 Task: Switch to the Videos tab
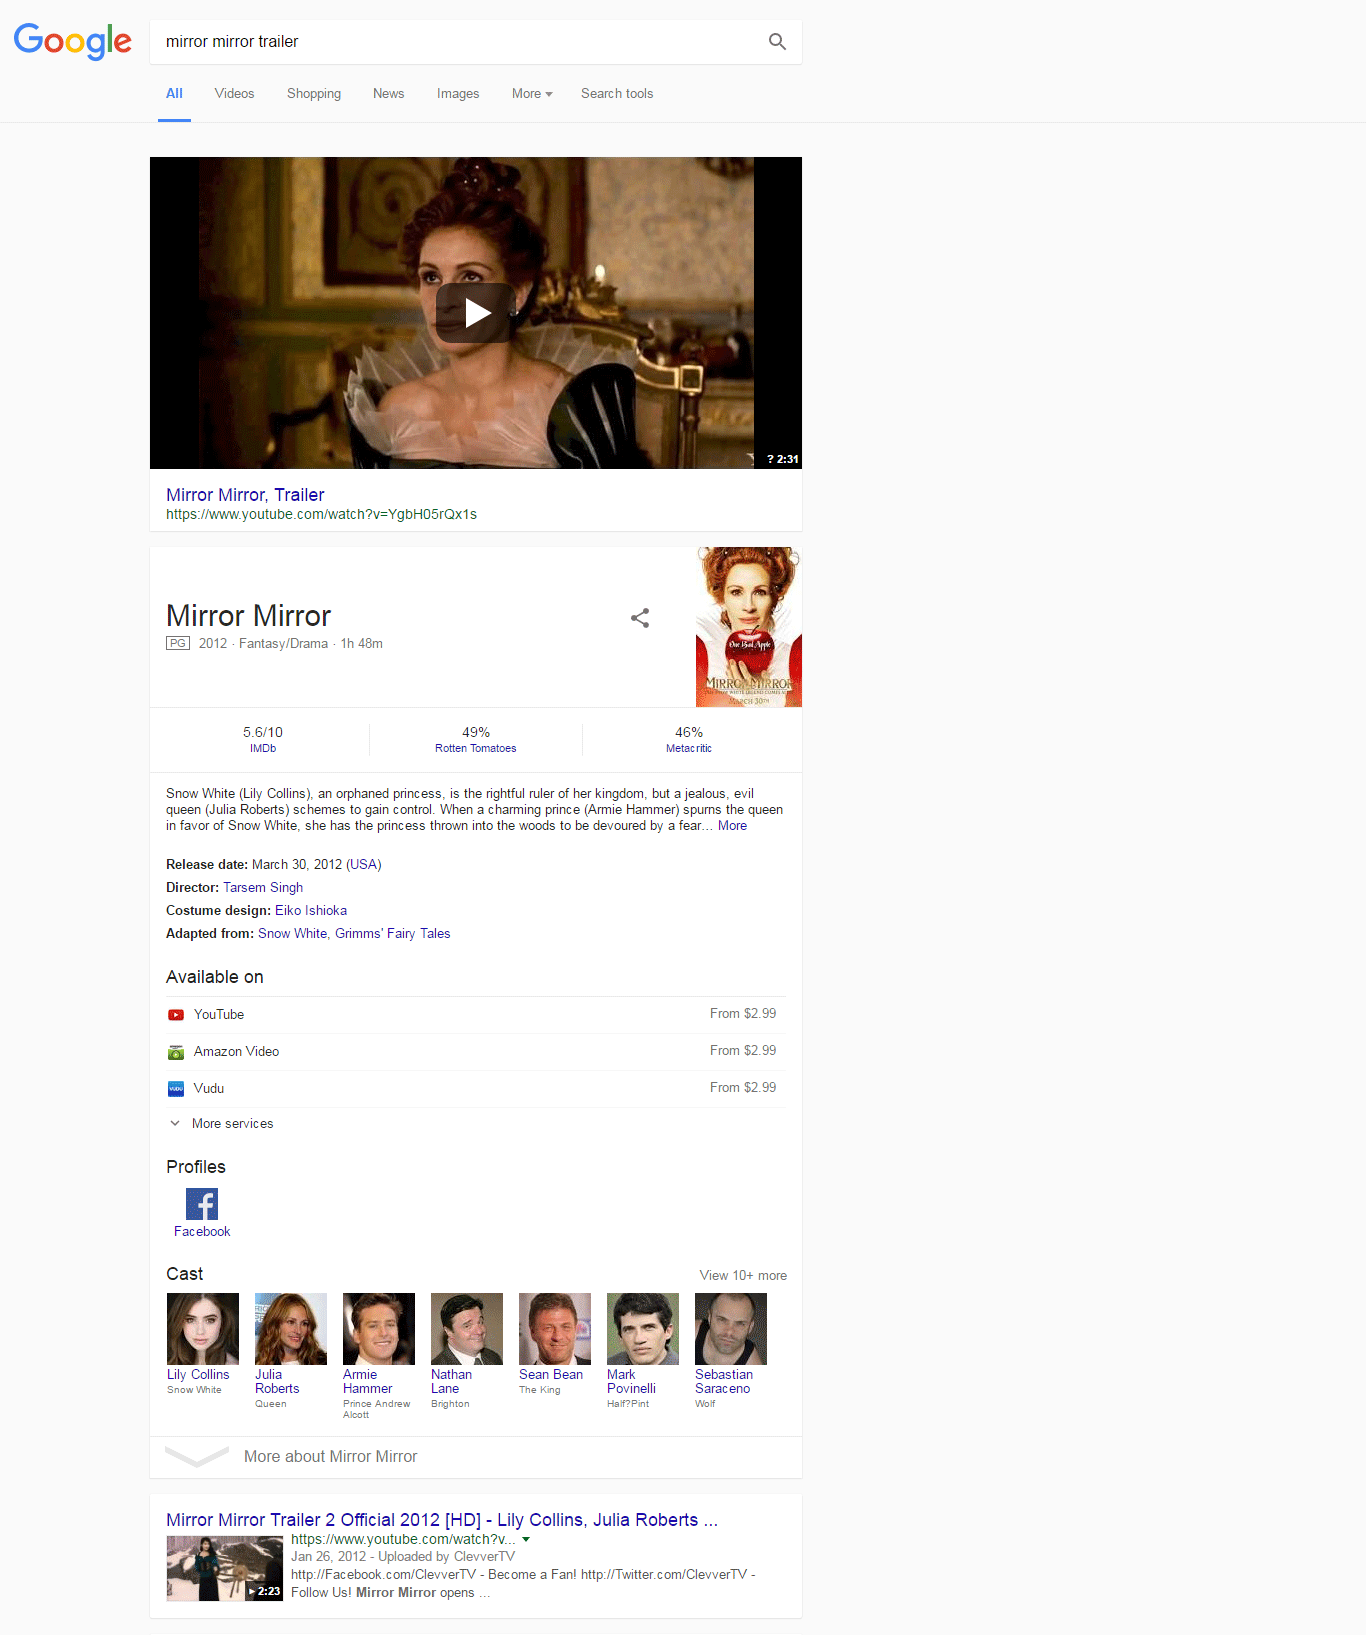tap(234, 94)
